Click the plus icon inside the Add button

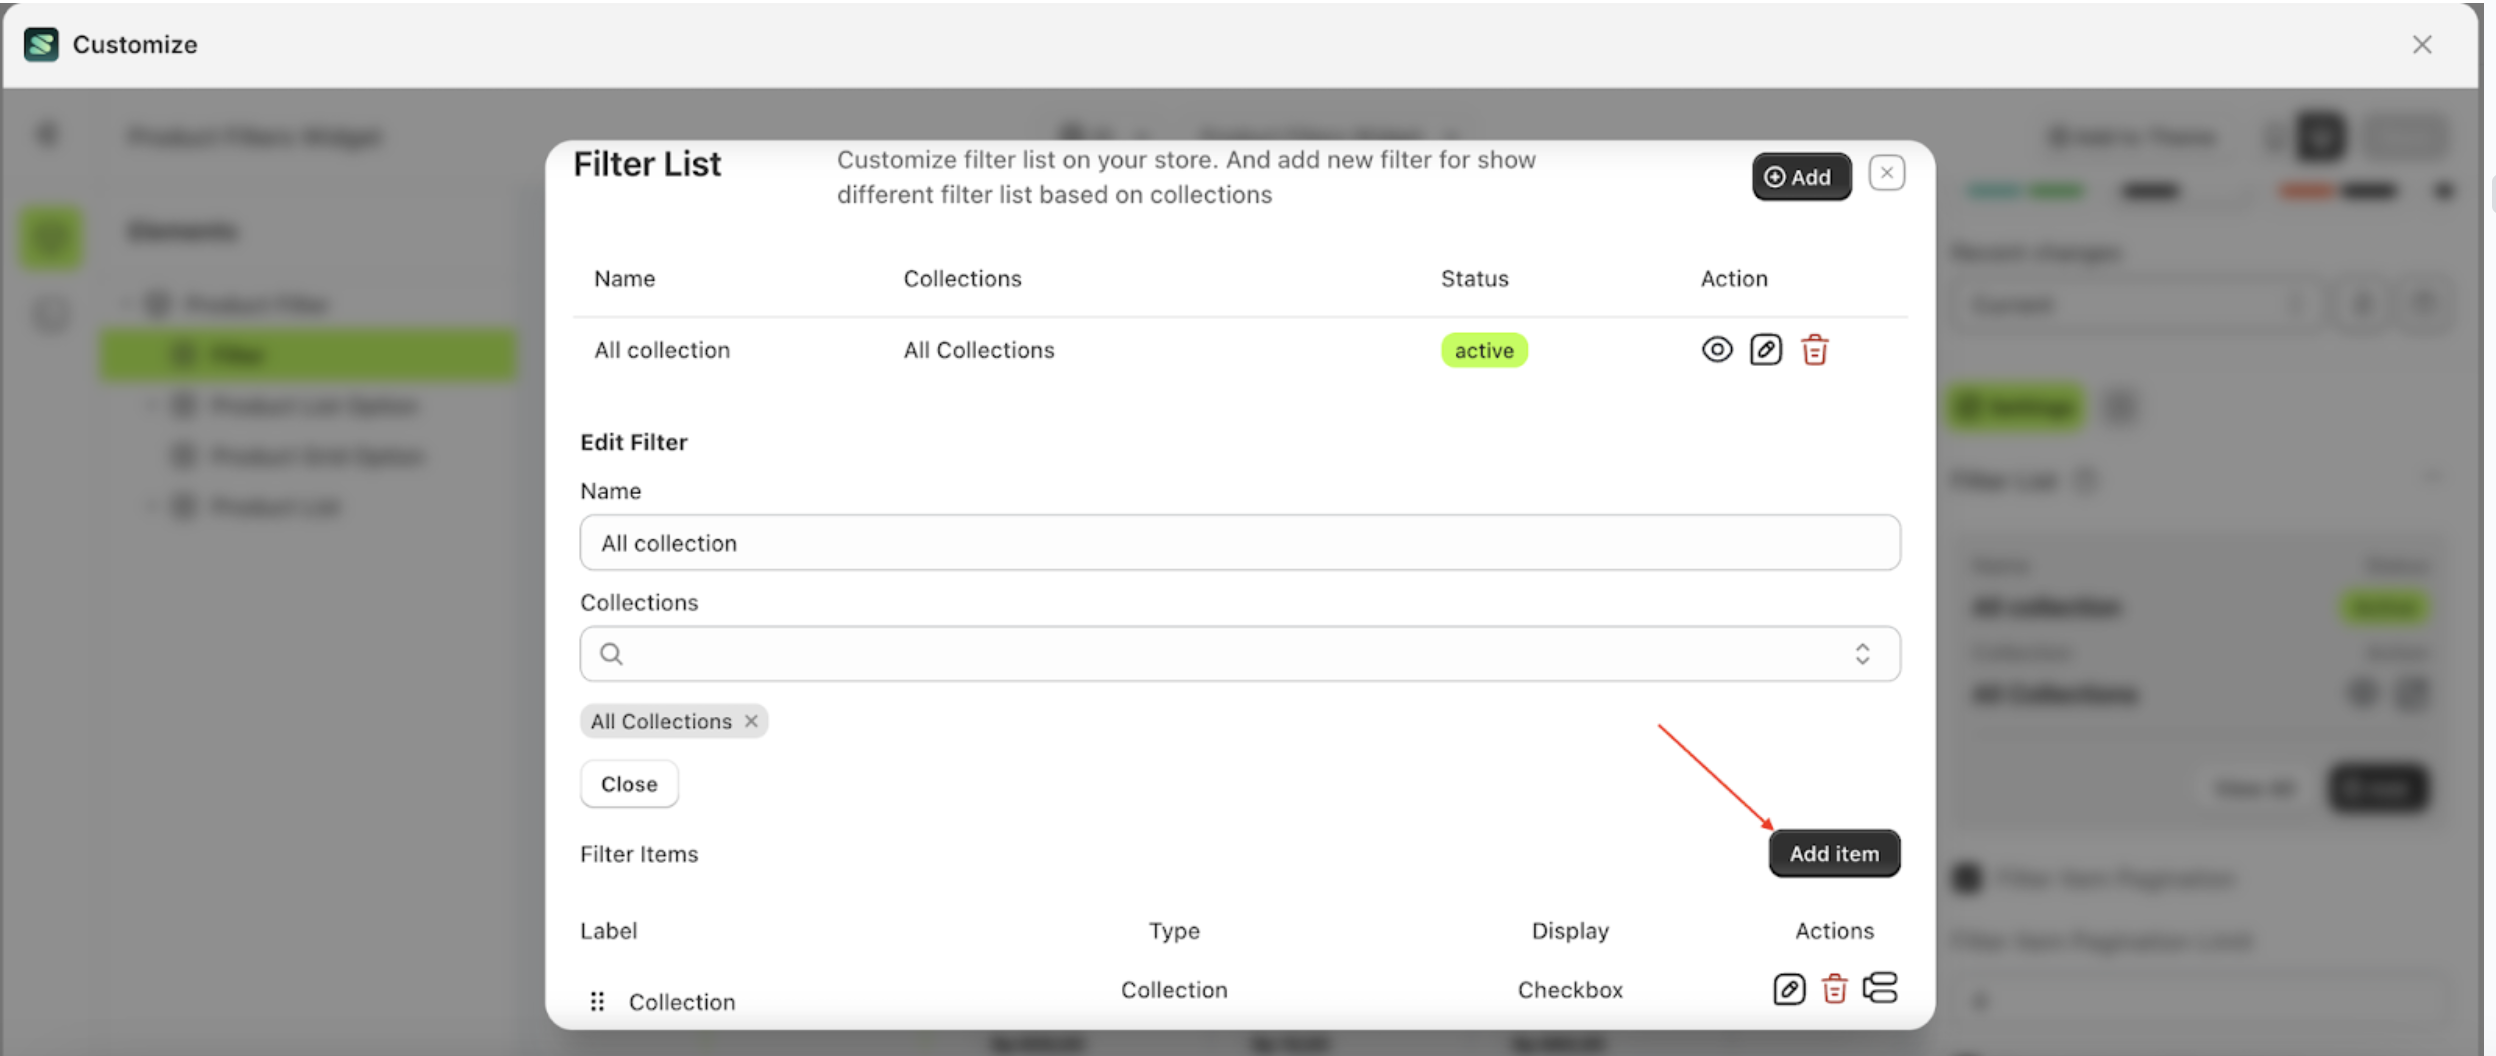pyautogui.click(x=1774, y=176)
